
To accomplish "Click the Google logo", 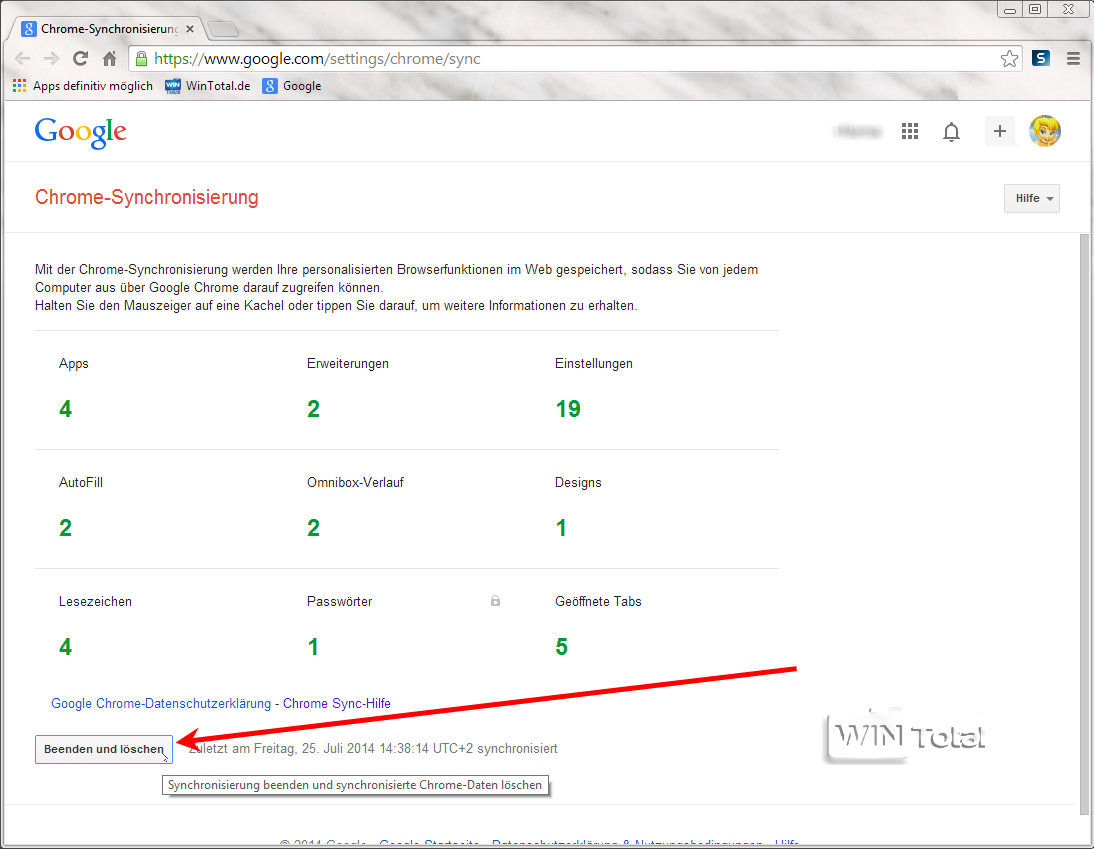I will pos(81,132).
